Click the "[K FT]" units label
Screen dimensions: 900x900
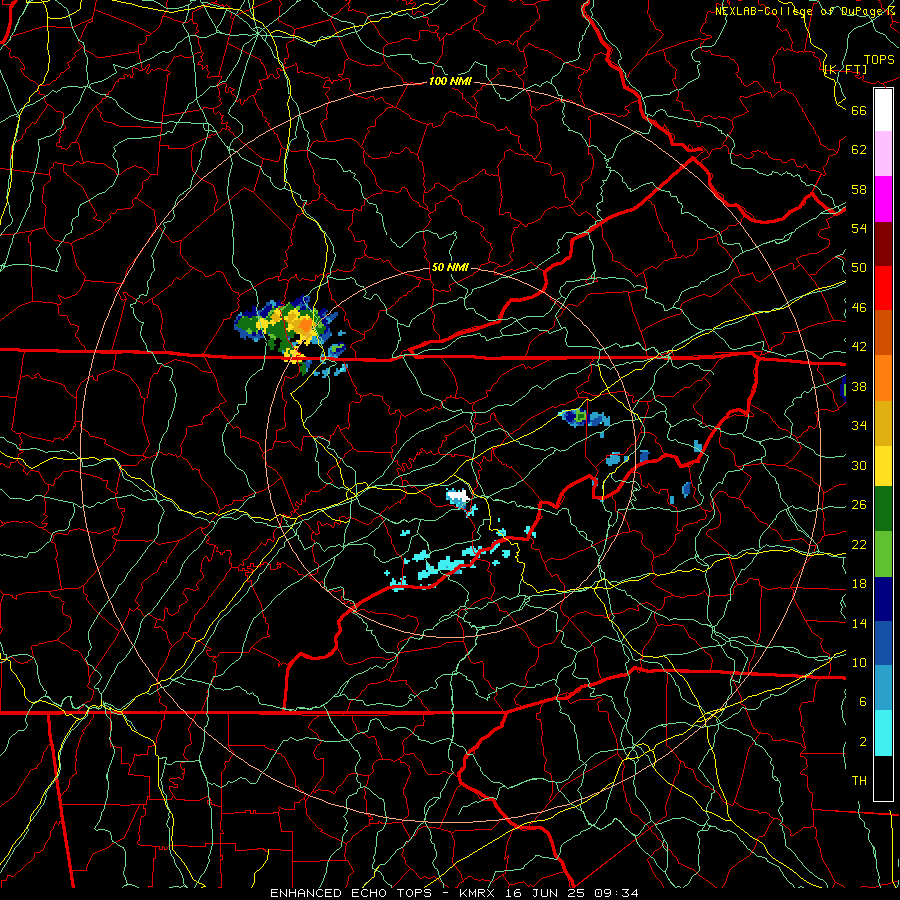(845, 70)
